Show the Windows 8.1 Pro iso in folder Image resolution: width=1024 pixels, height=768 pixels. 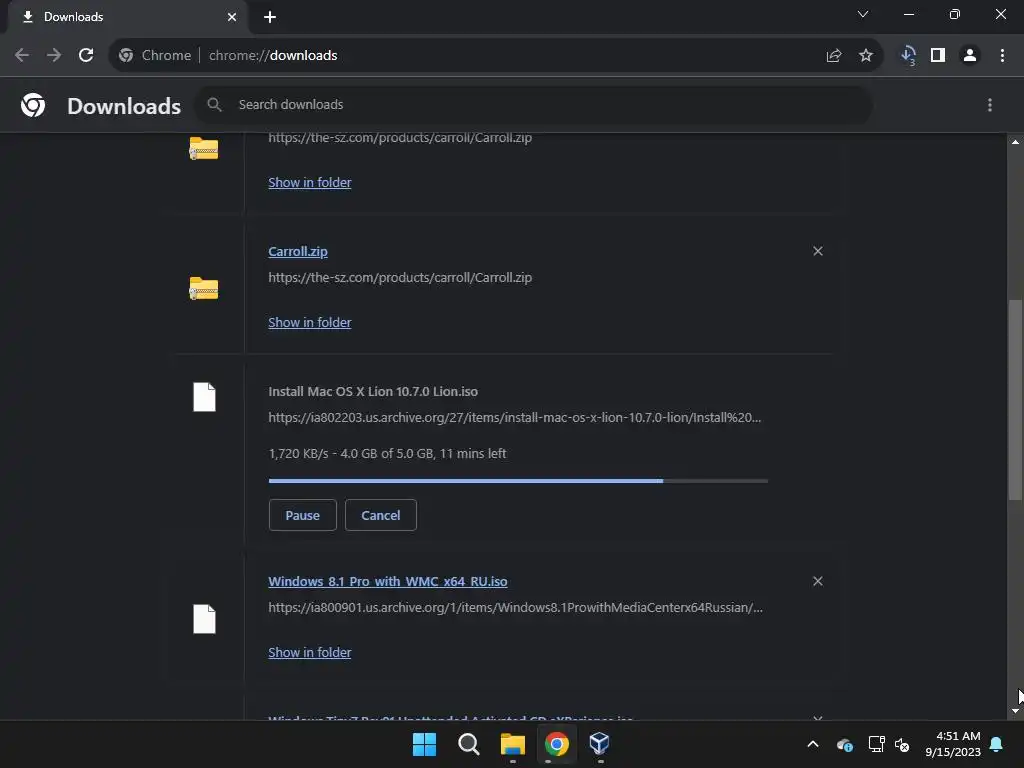click(x=310, y=652)
